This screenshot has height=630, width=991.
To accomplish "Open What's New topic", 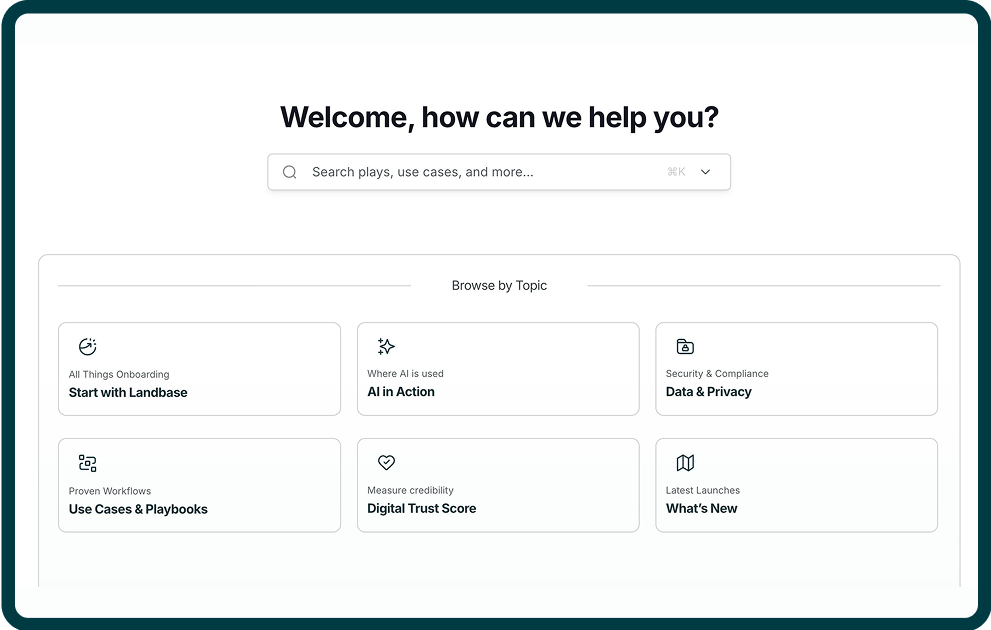I will pyautogui.click(x=796, y=485).
